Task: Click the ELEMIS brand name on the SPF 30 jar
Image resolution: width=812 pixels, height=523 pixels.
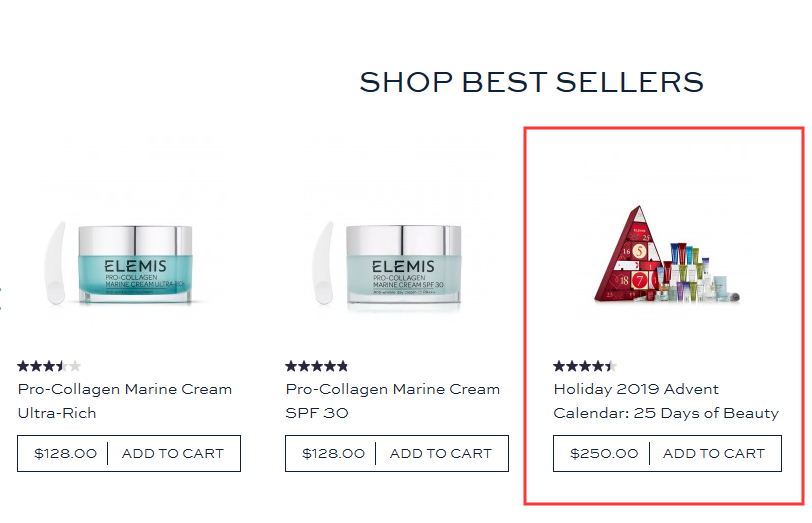Action: click(403, 267)
